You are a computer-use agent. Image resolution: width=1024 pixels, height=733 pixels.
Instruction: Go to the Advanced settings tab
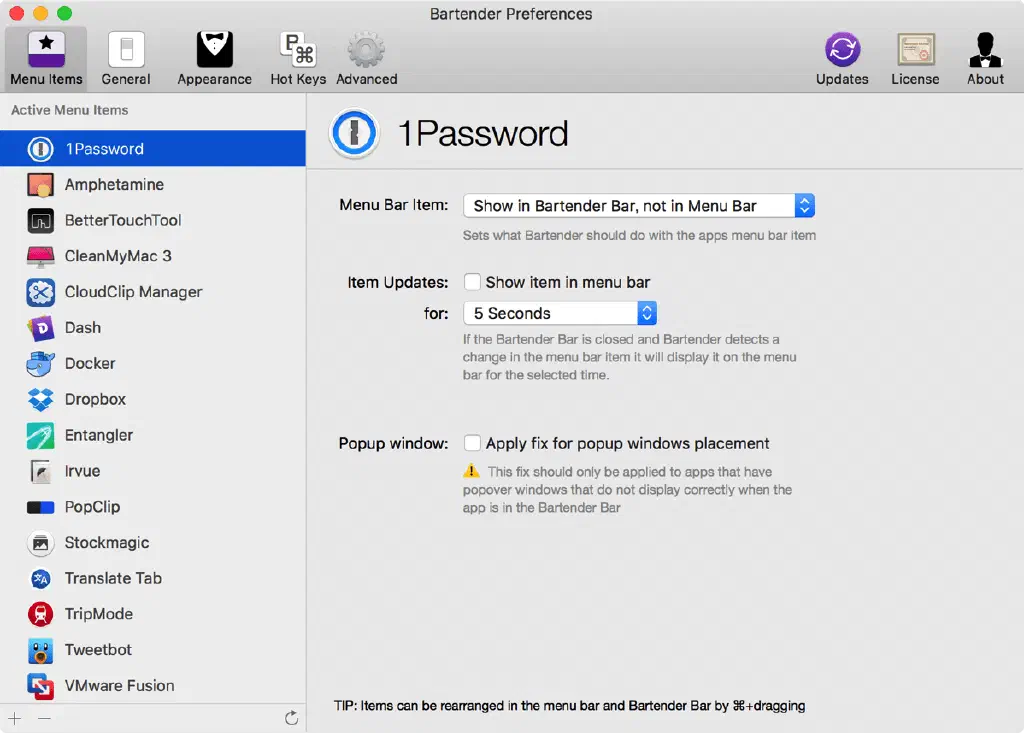point(366,58)
